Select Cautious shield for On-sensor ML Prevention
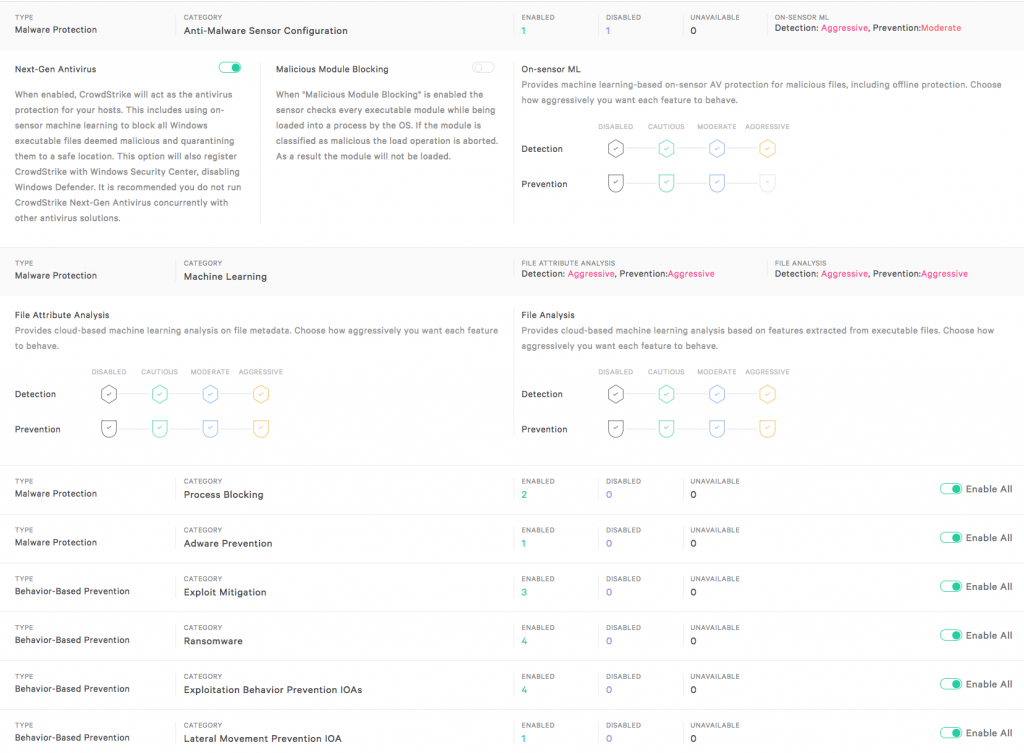 click(x=666, y=184)
